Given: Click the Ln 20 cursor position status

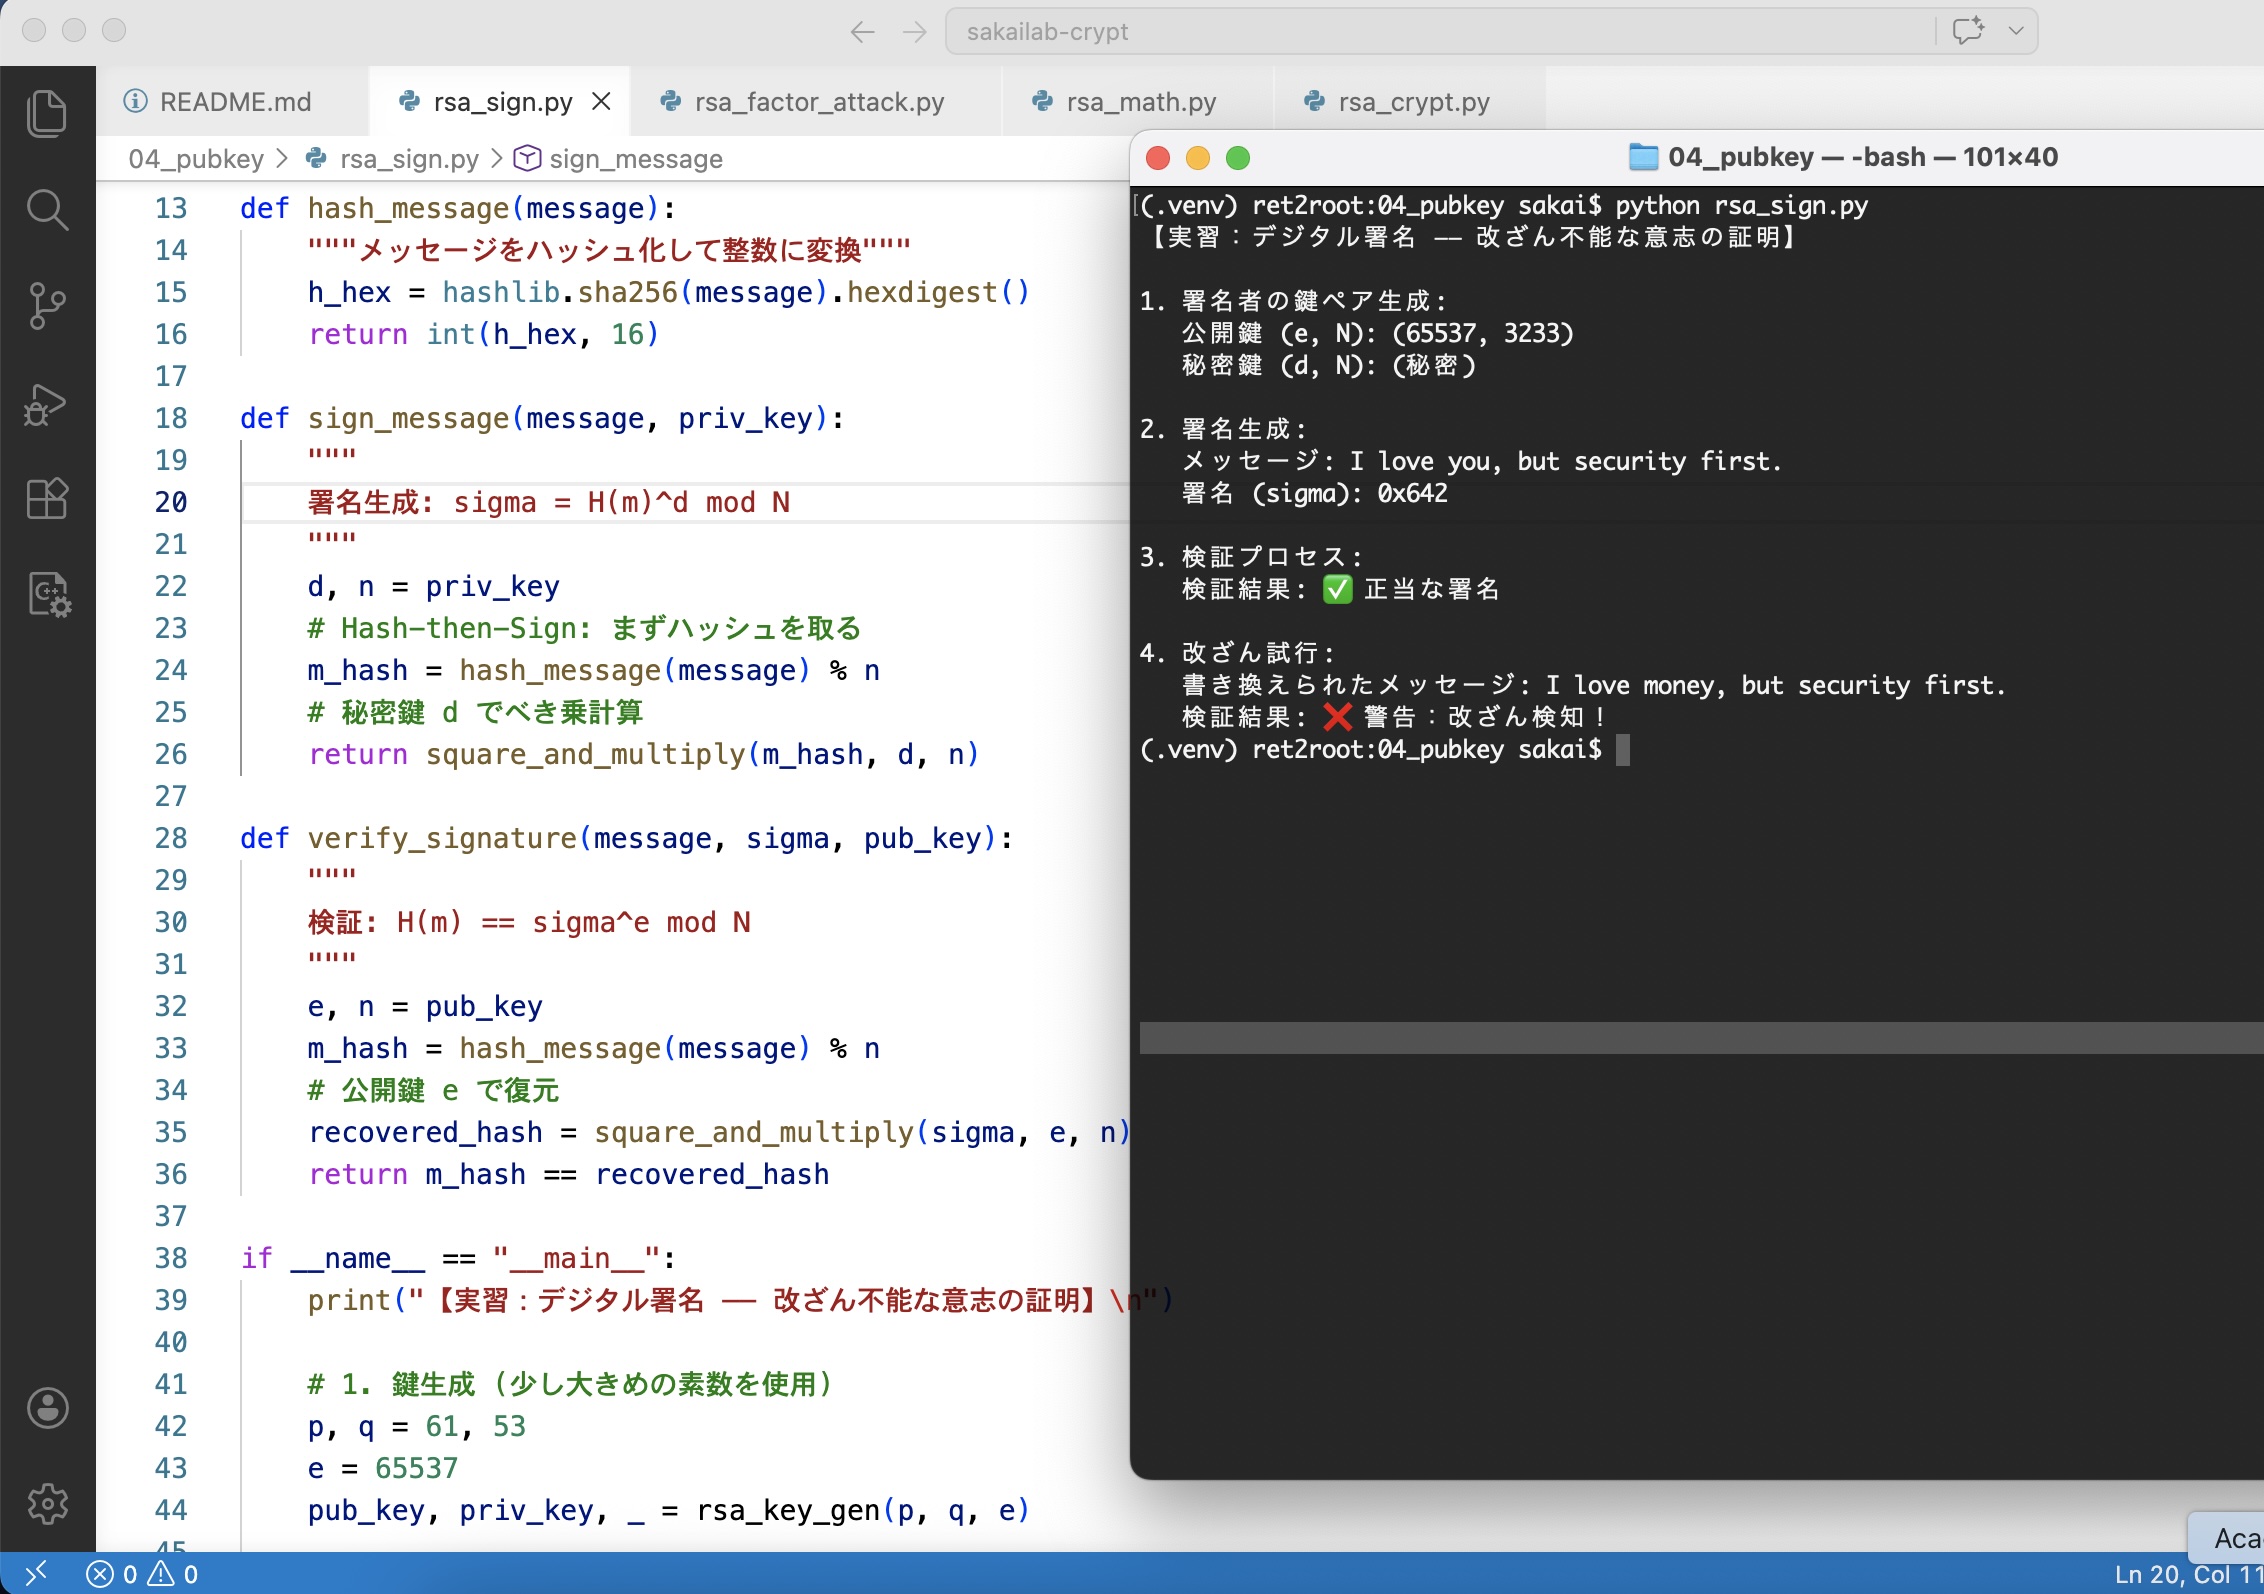Looking at the screenshot, I should [x=2186, y=1575].
